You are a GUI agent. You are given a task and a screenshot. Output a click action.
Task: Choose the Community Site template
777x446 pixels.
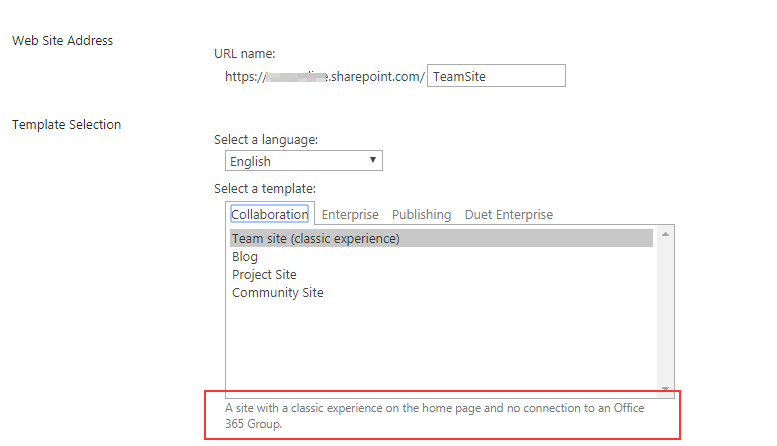(278, 292)
